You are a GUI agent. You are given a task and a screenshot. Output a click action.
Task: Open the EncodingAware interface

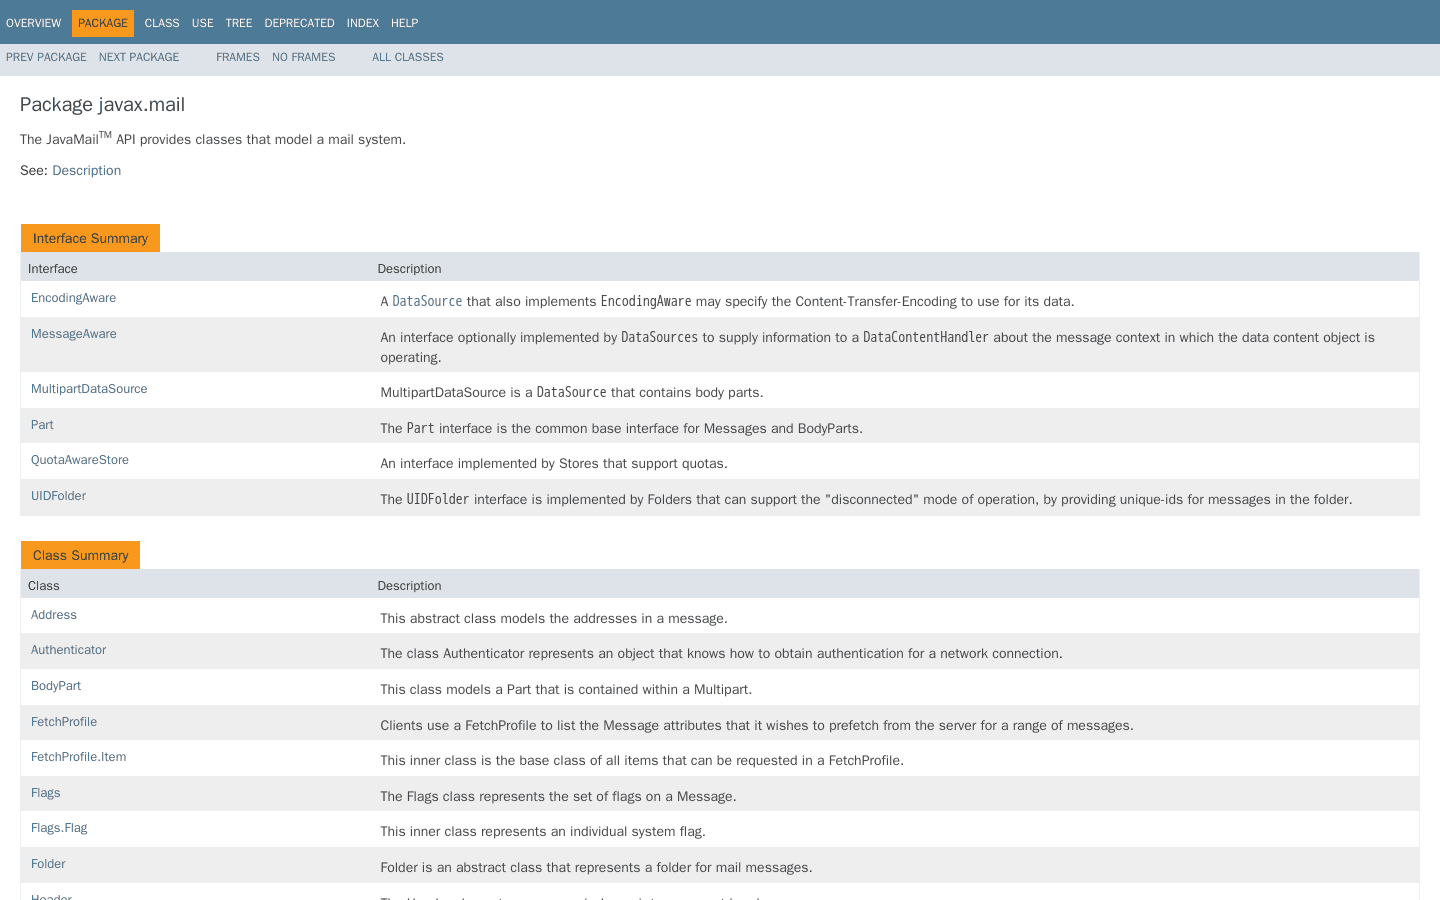[x=73, y=297]
